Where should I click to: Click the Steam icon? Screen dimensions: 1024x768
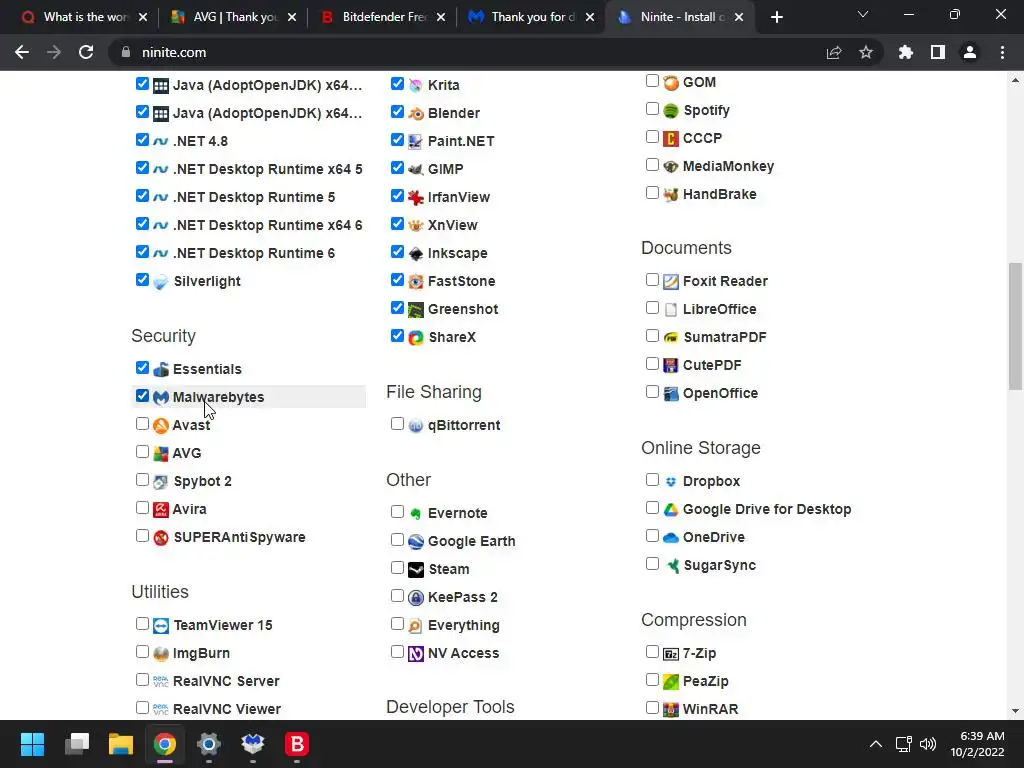coord(416,569)
